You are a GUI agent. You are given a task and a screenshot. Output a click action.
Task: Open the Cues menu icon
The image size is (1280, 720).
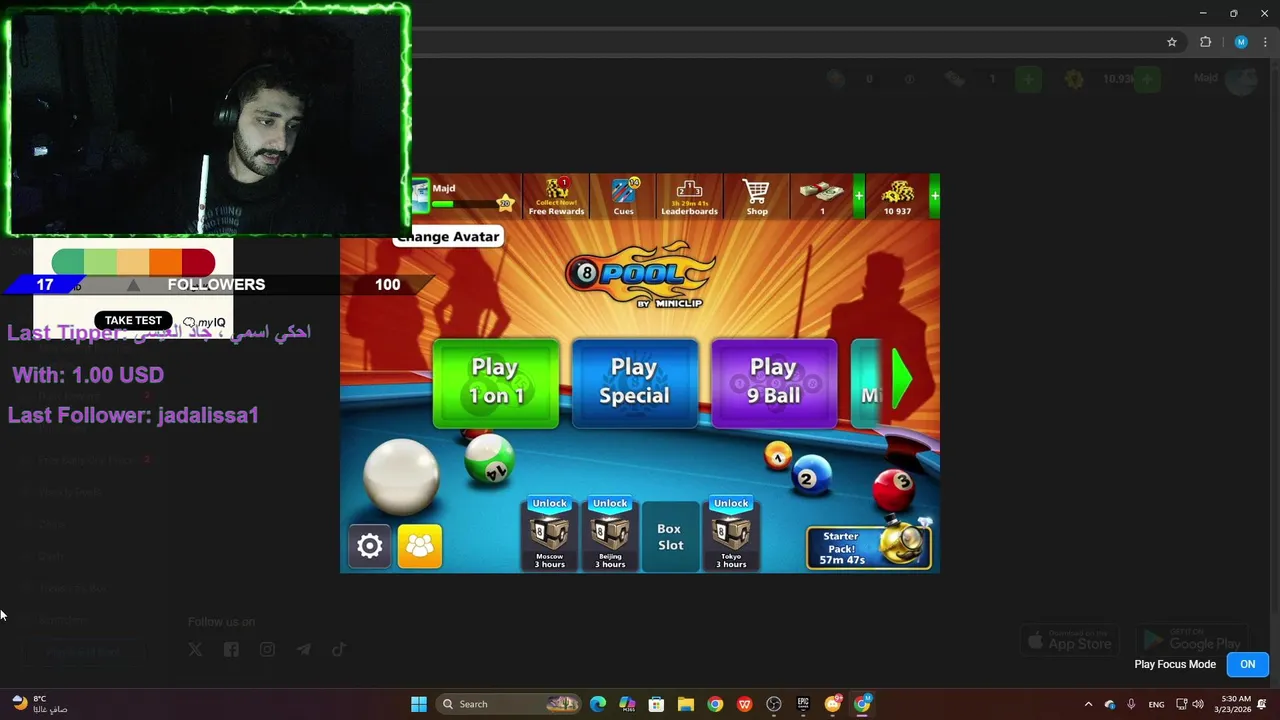click(x=624, y=197)
